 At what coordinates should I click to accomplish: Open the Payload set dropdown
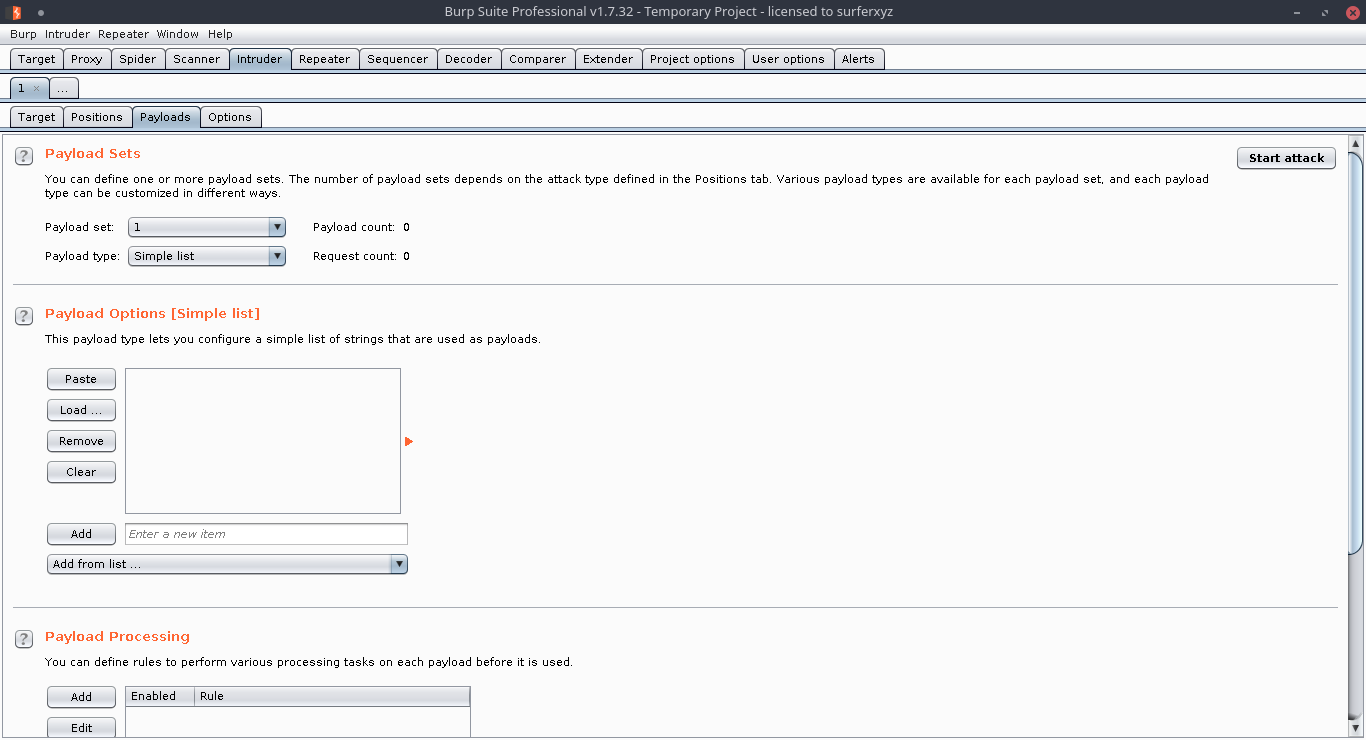coord(207,227)
